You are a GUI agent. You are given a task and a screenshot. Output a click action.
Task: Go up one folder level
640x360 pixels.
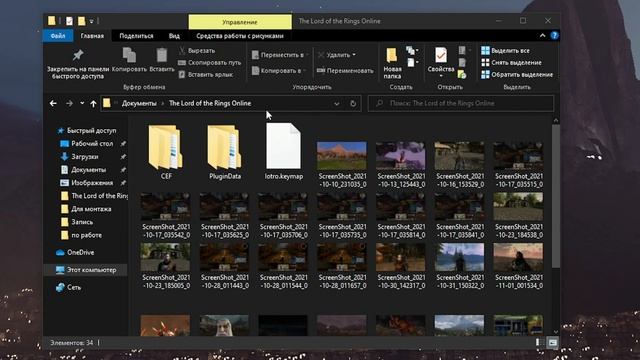point(93,104)
